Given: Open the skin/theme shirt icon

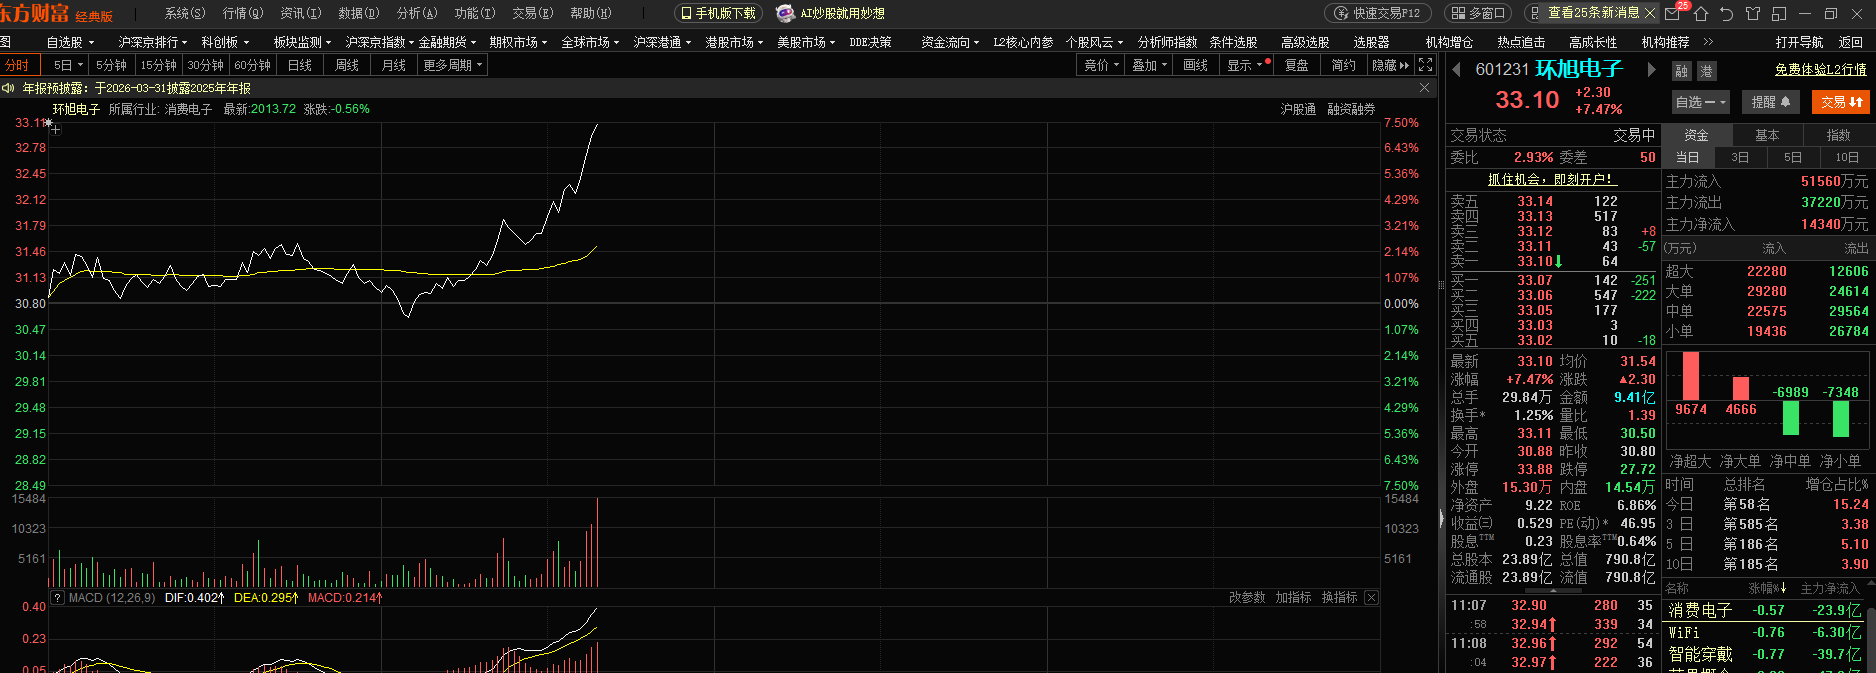Looking at the screenshot, I should [x=1752, y=14].
